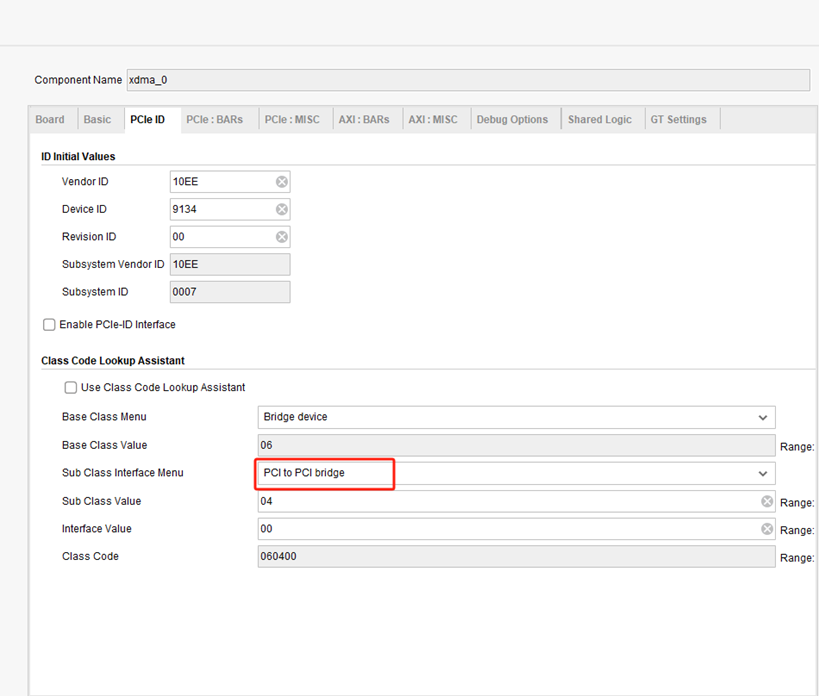The image size is (819, 696).
Task: Clear the Interface Value field
Action: coord(767,529)
